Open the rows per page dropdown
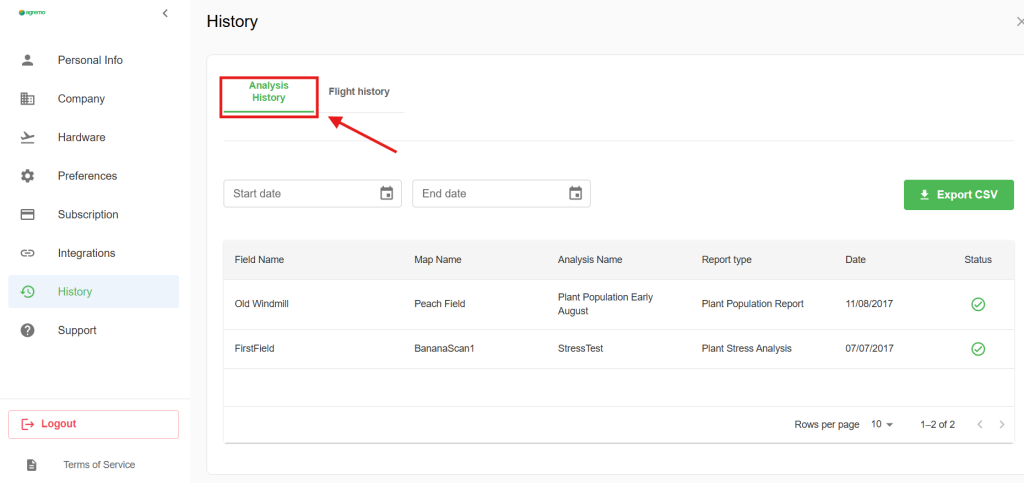 (881, 424)
